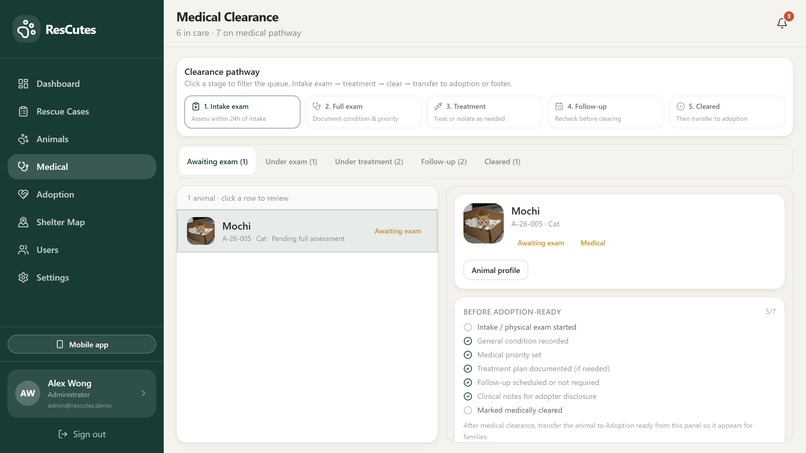Click the Animals paw icon in sidebar
The height and width of the screenshot is (453, 806).
pyautogui.click(x=23, y=139)
